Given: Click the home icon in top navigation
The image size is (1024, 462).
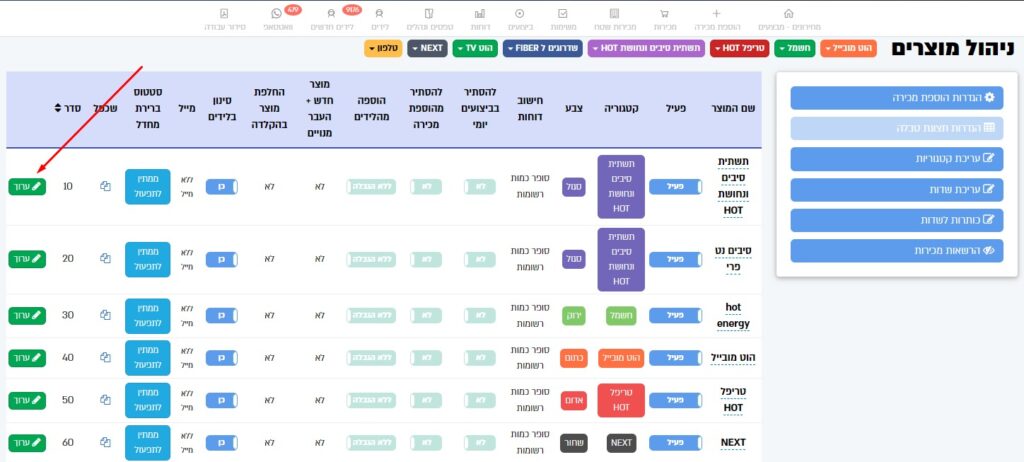Looking at the screenshot, I should (x=789, y=14).
